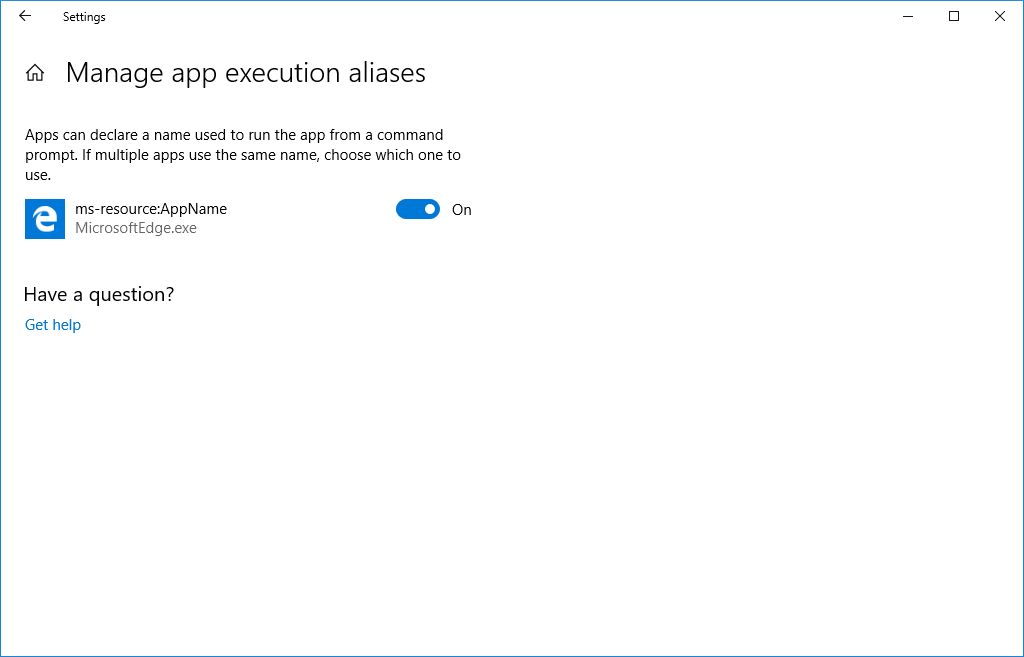Click the white knob of Edge toggle

click(430, 209)
